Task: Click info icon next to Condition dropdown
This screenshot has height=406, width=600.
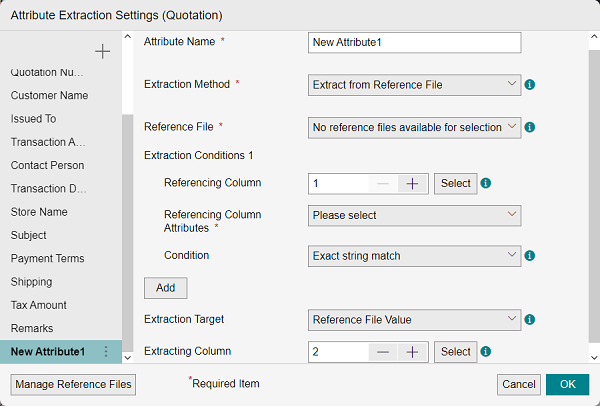Action: tap(530, 256)
